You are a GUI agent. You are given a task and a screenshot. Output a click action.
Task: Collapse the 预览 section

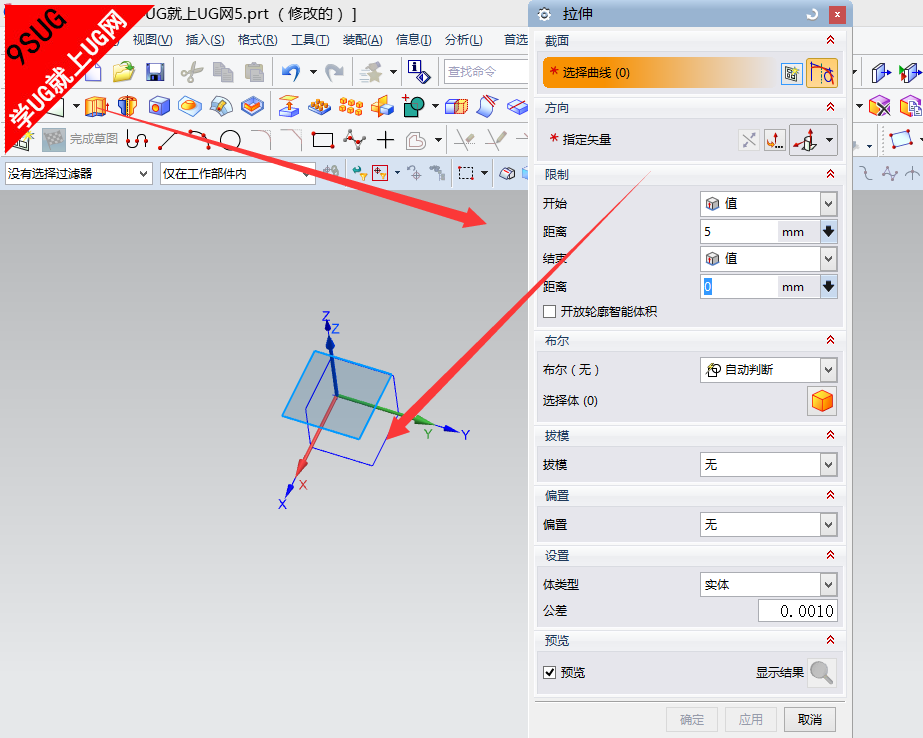pos(831,640)
